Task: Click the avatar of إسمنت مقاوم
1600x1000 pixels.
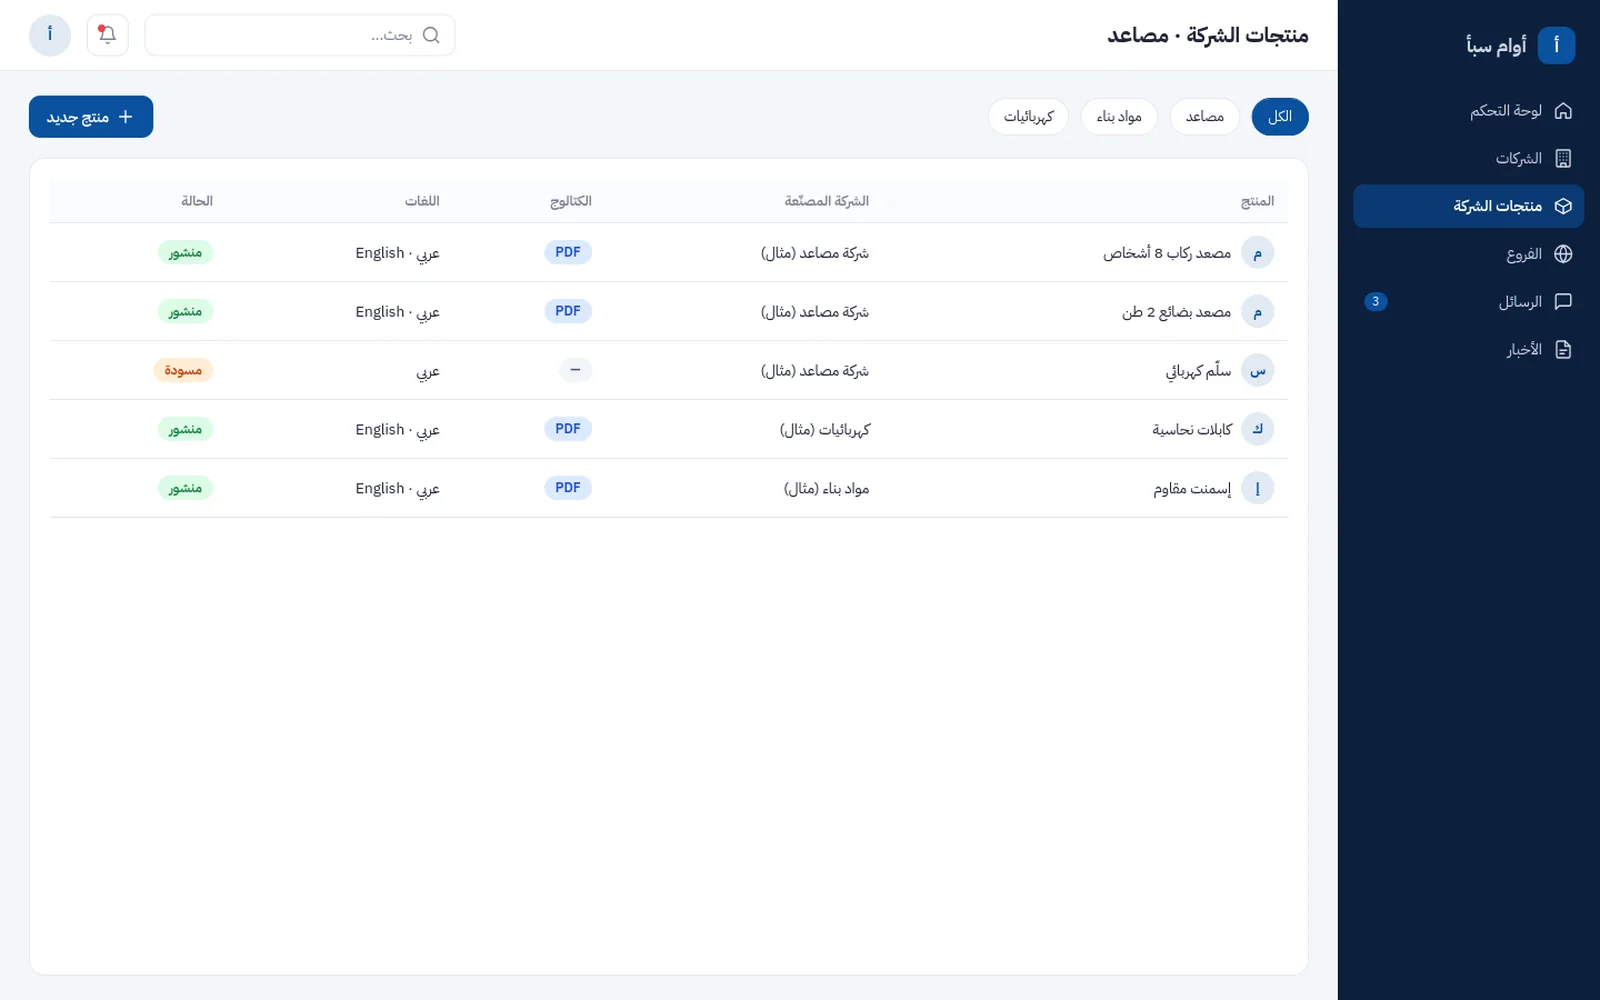Action: click(1257, 489)
